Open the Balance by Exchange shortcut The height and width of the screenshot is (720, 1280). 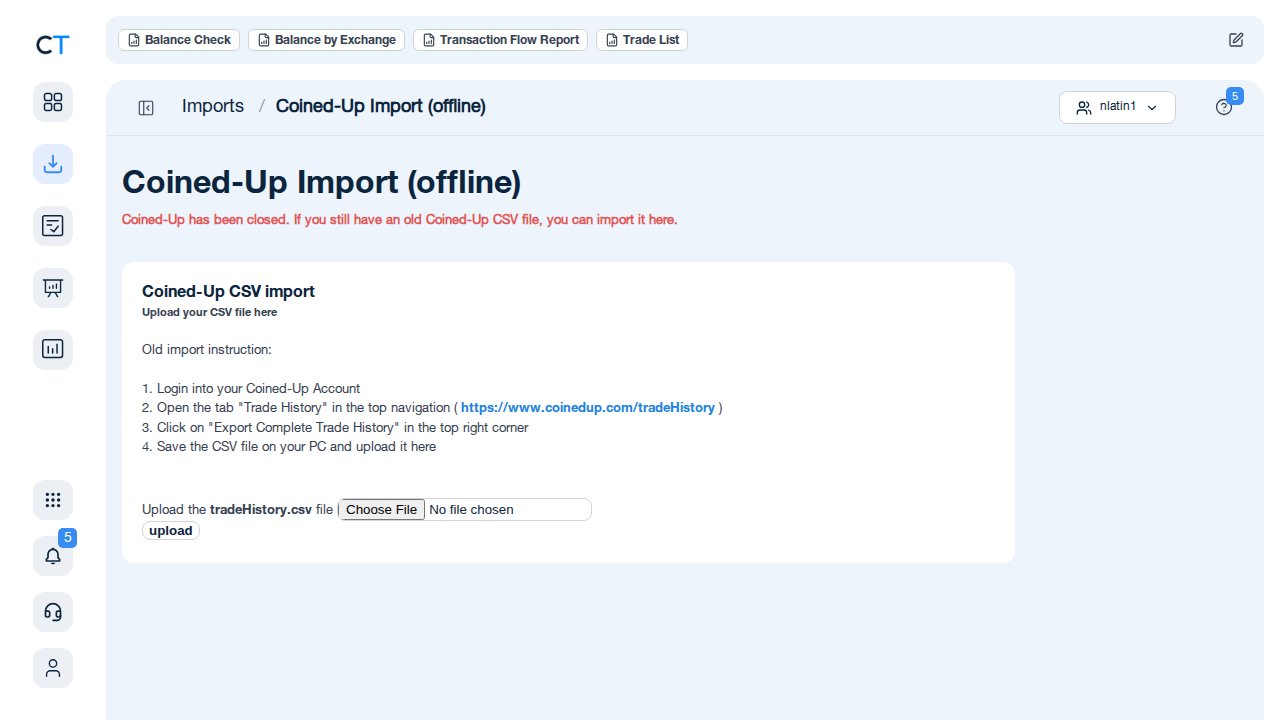(326, 40)
